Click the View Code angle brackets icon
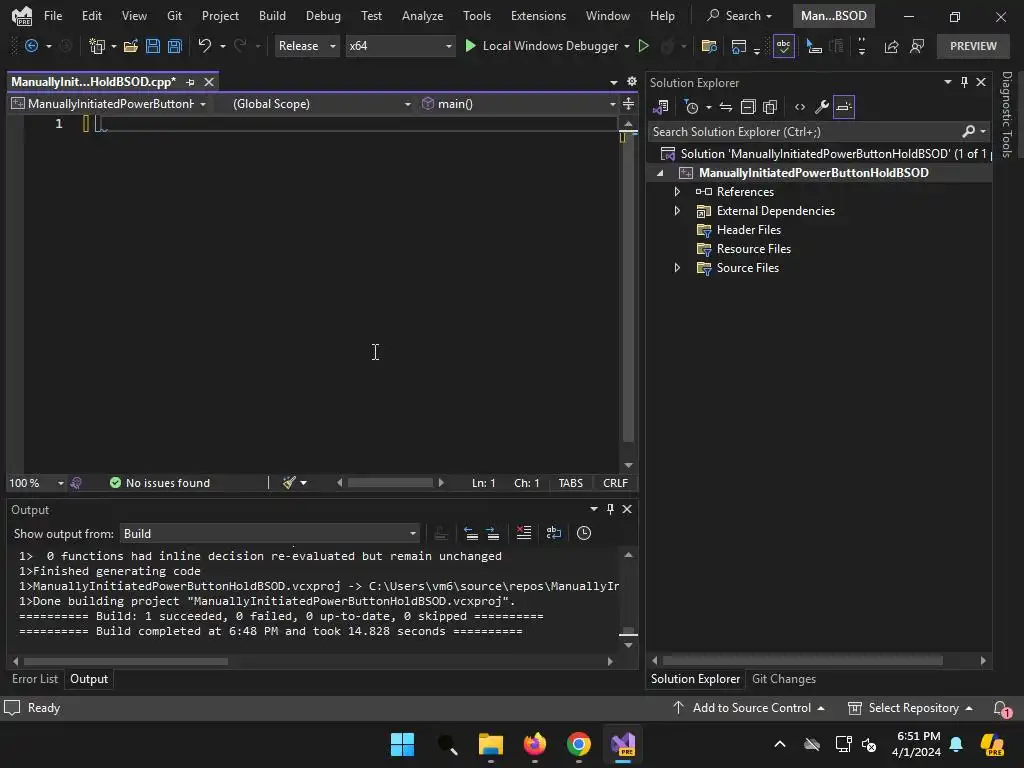The image size is (1024, 768). click(800, 107)
